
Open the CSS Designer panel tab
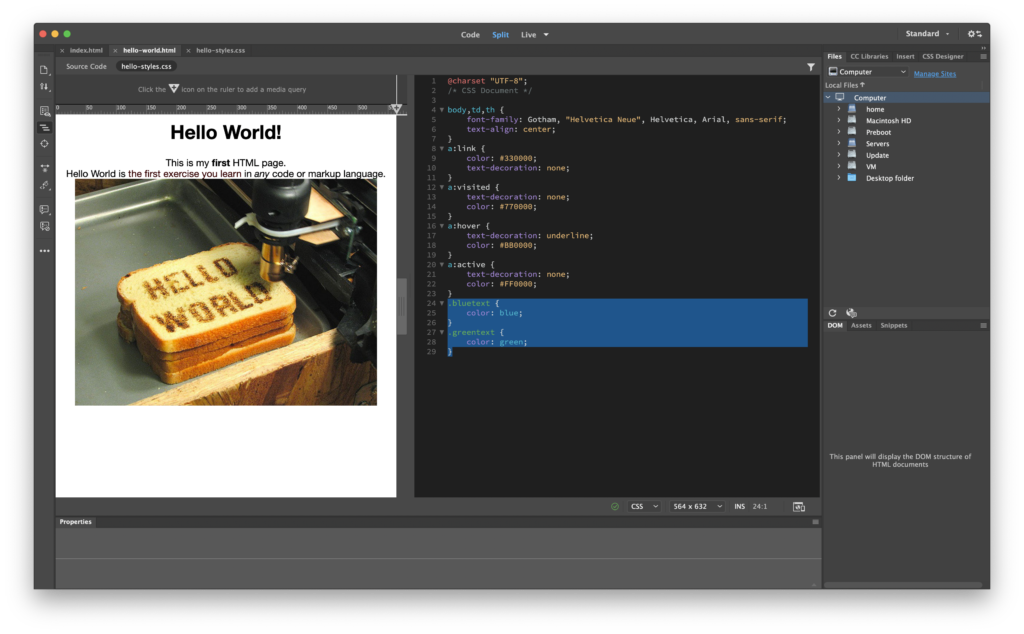[942, 57]
